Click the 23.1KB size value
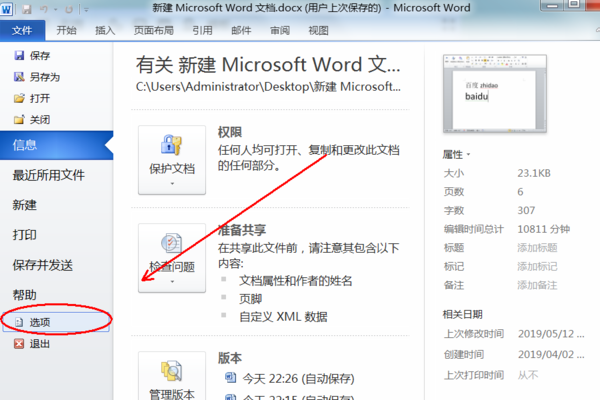This screenshot has height=400, width=600. coord(534,173)
